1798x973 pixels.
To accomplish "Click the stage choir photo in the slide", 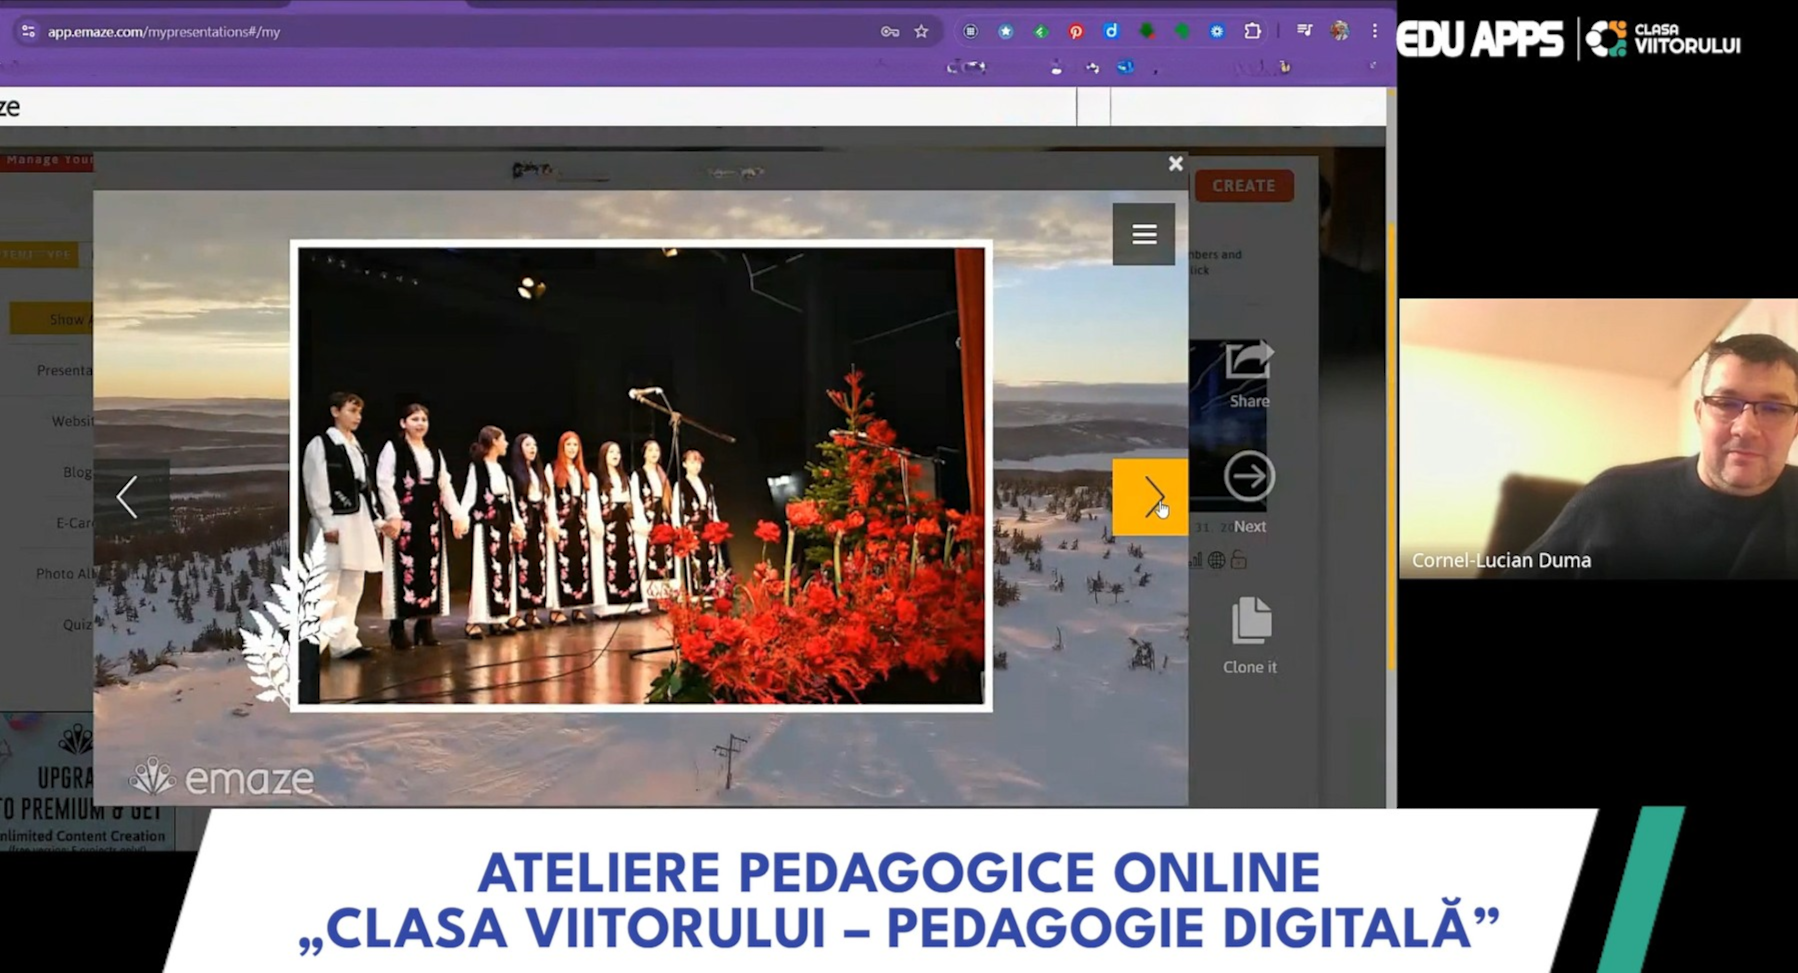I will 641,476.
